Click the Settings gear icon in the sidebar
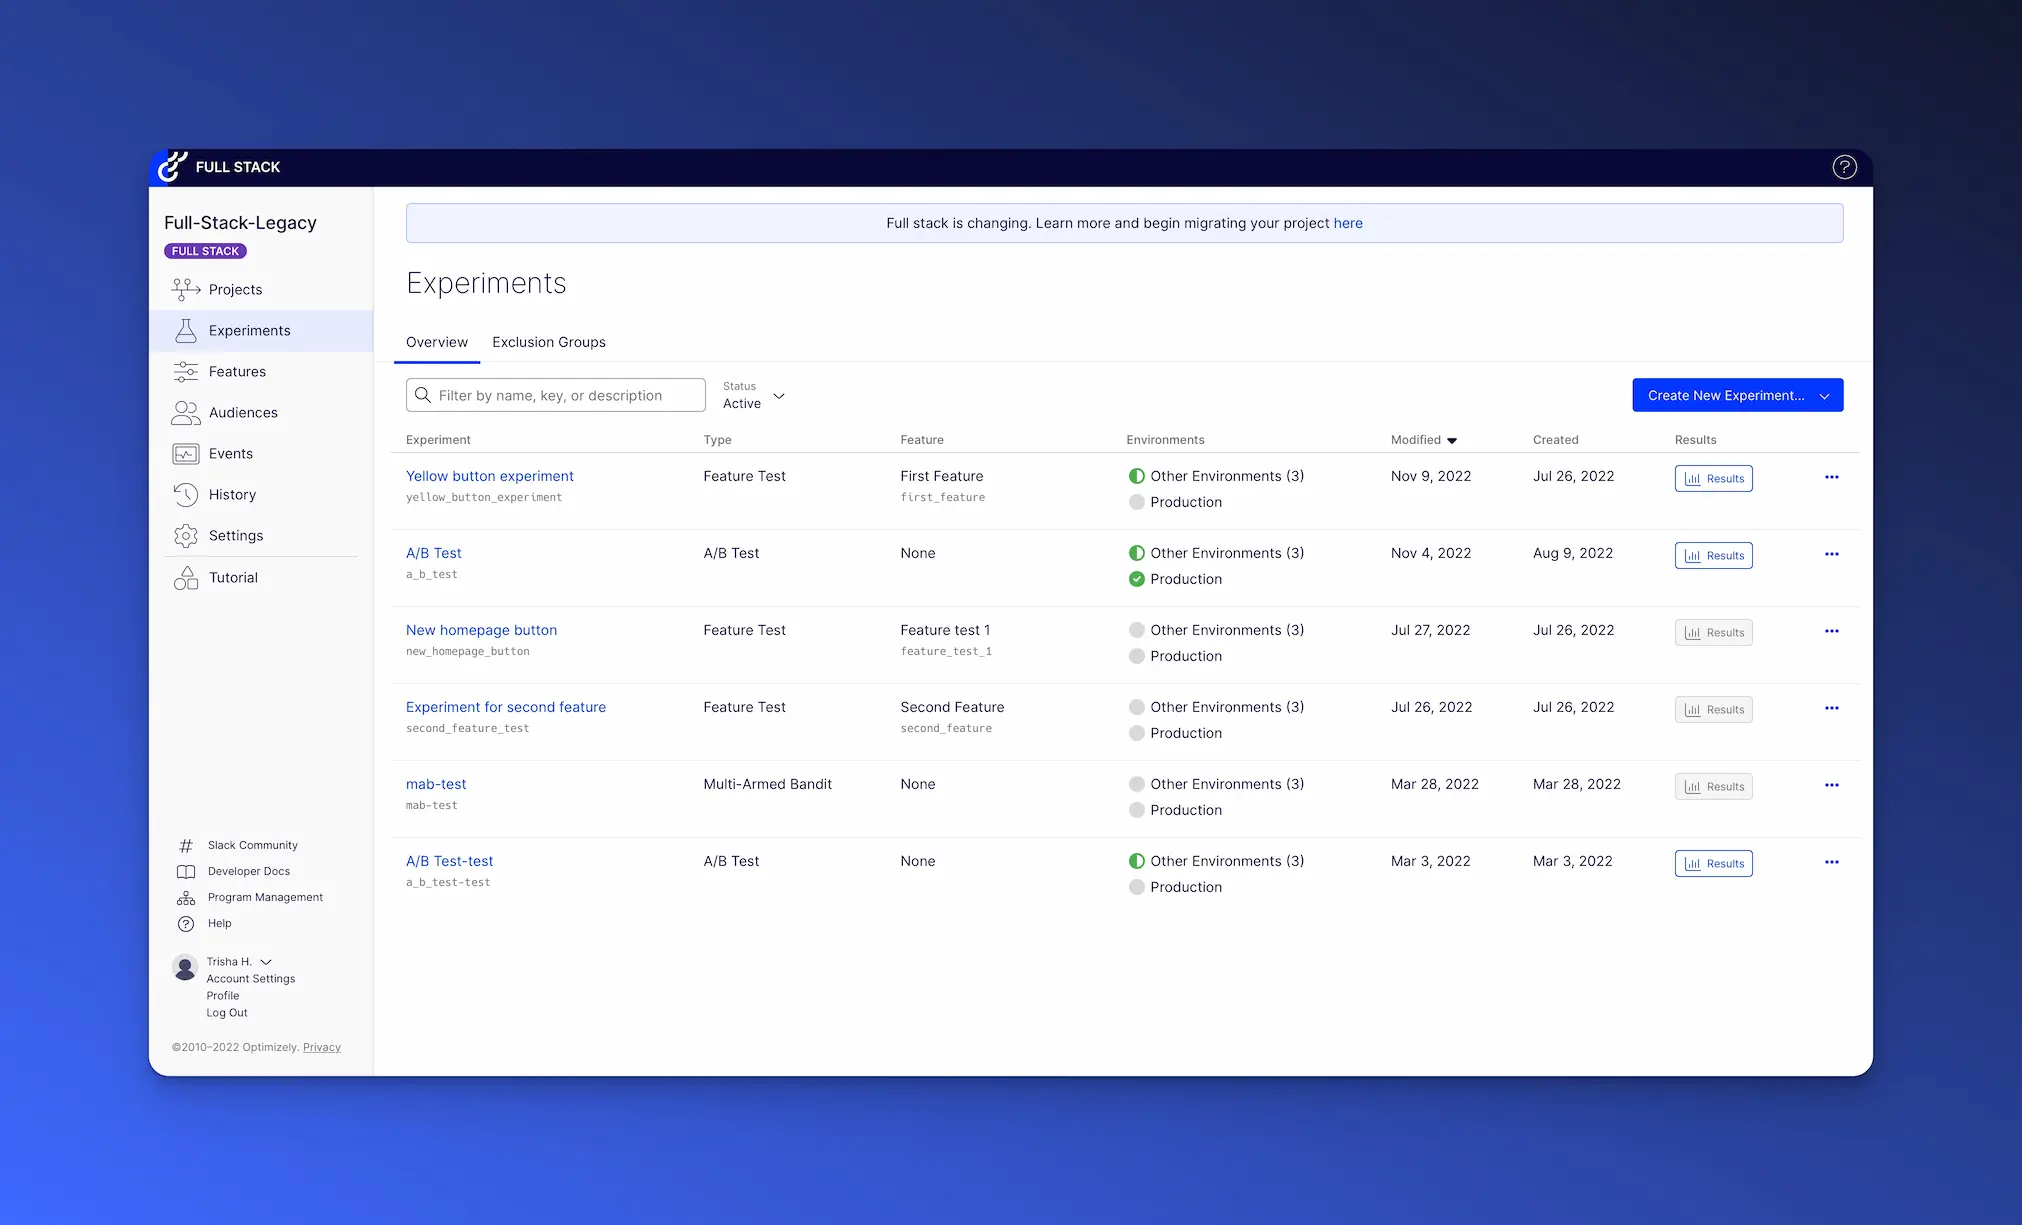The image size is (2022, 1225). (x=186, y=536)
